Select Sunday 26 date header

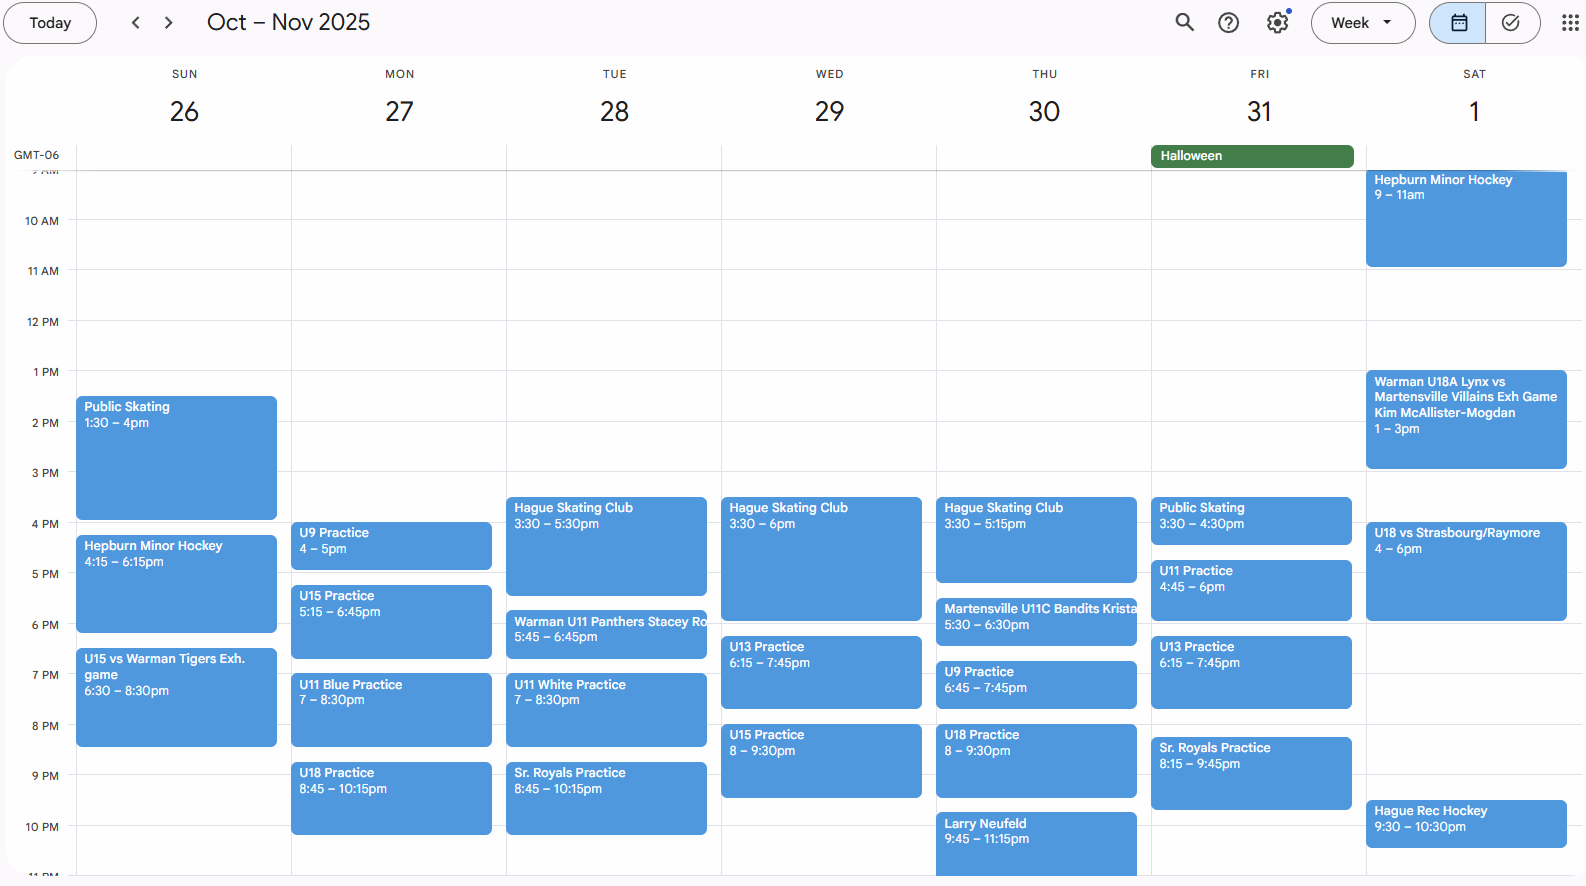pyautogui.click(x=184, y=111)
